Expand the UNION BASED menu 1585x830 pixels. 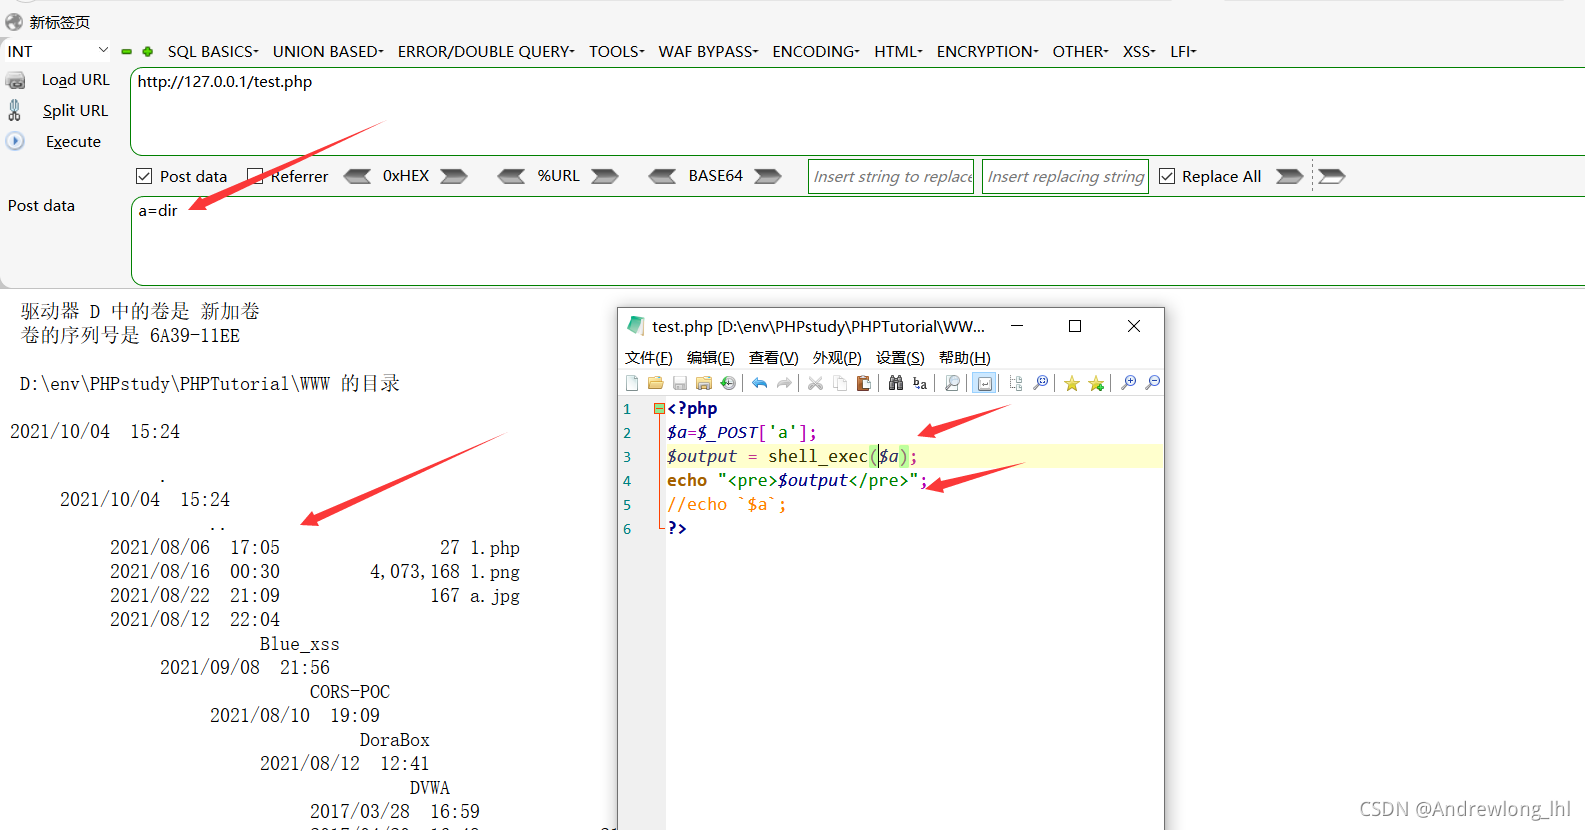tap(328, 51)
